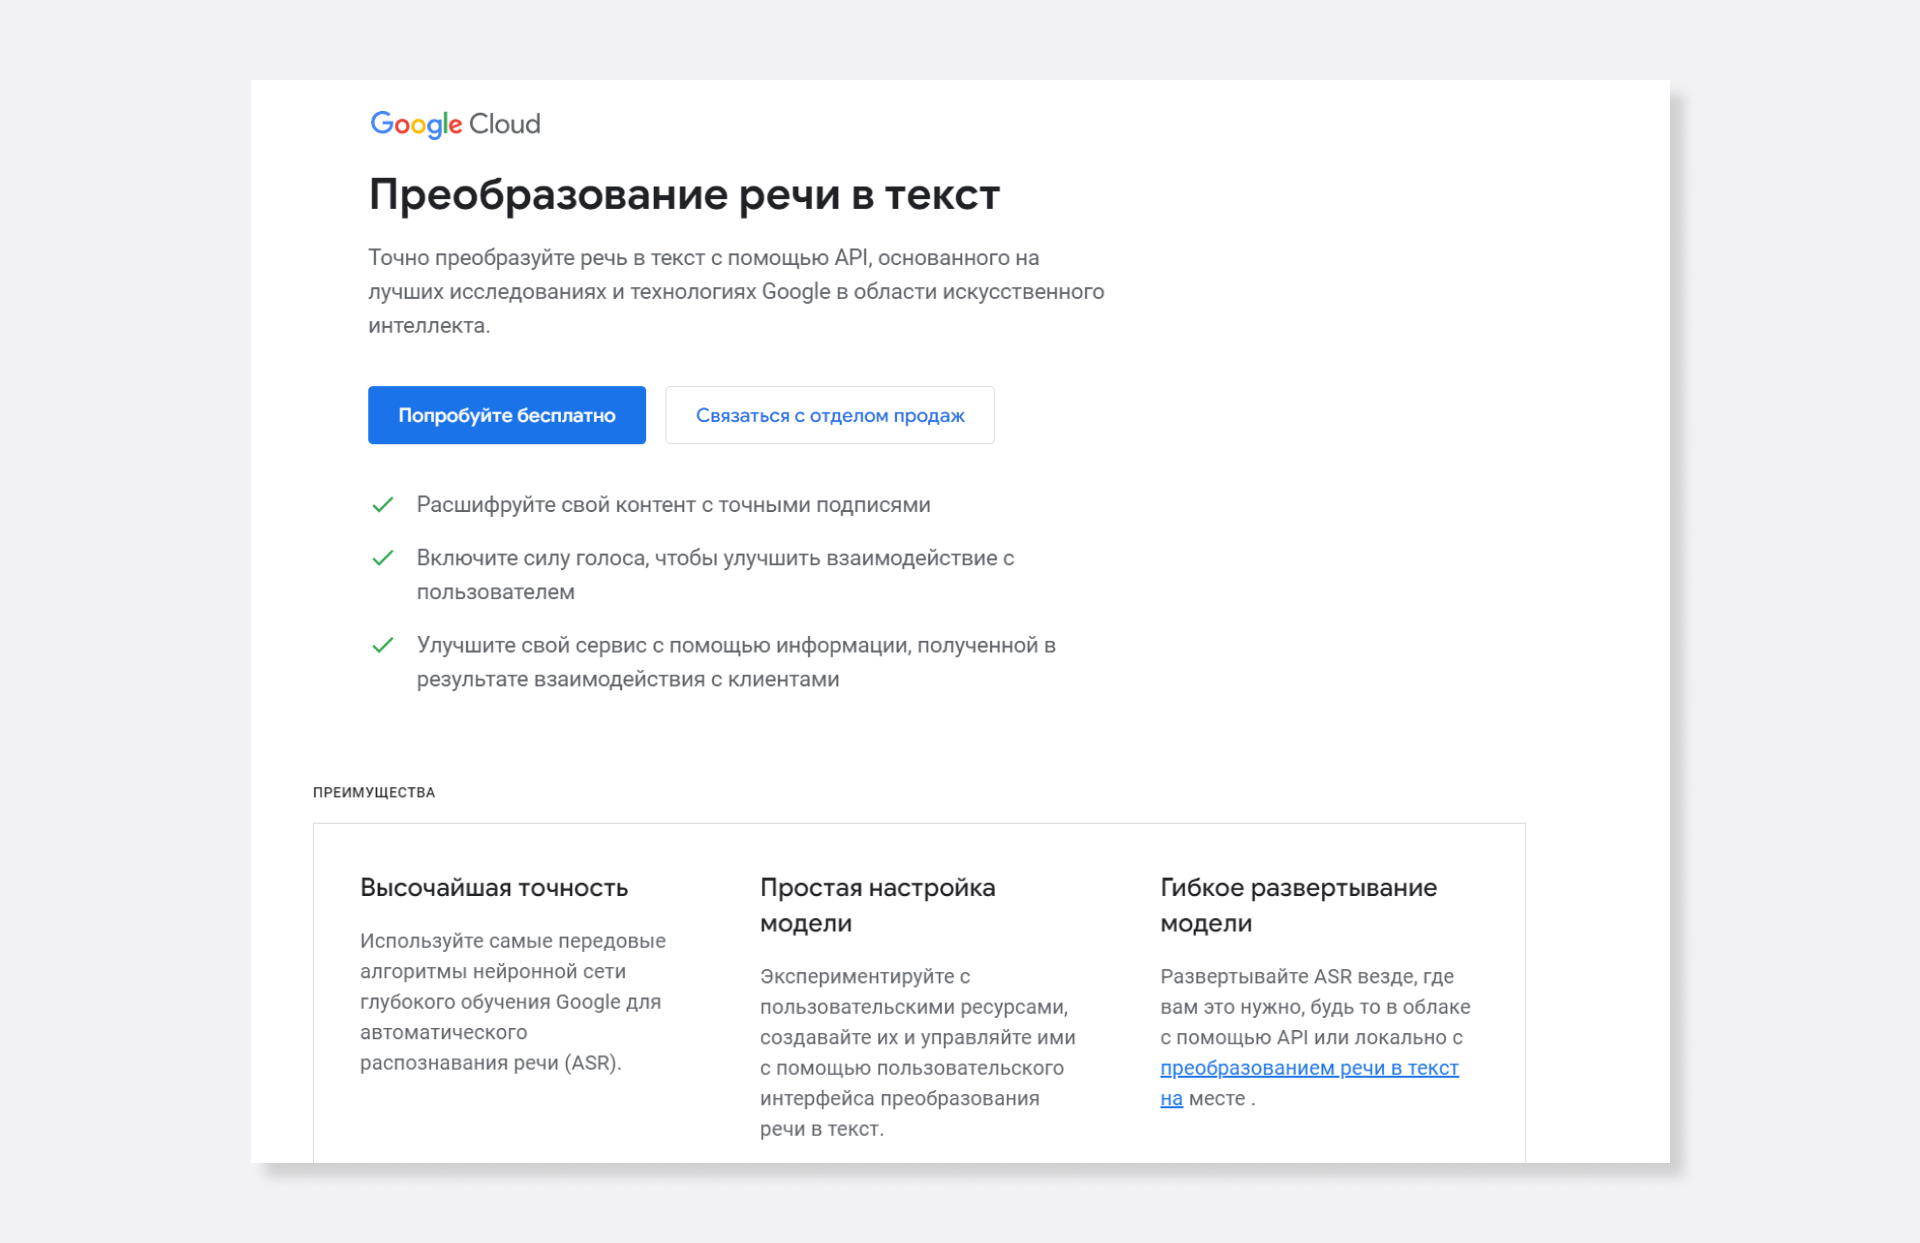Click the green checkmark beside 'Улучшите свой сервис'
Viewport: 1920px width, 1243px height.
[382, 645]
